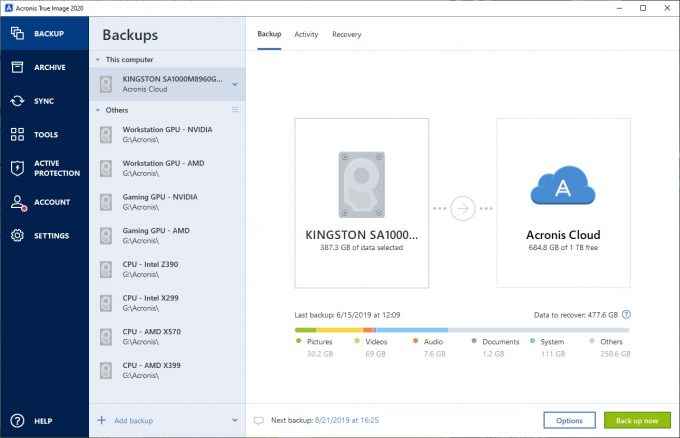Viewport: 680px width, 438px height.
Task: Click the comment bubble icon near Next backup
Action: [x=258, y=421]
